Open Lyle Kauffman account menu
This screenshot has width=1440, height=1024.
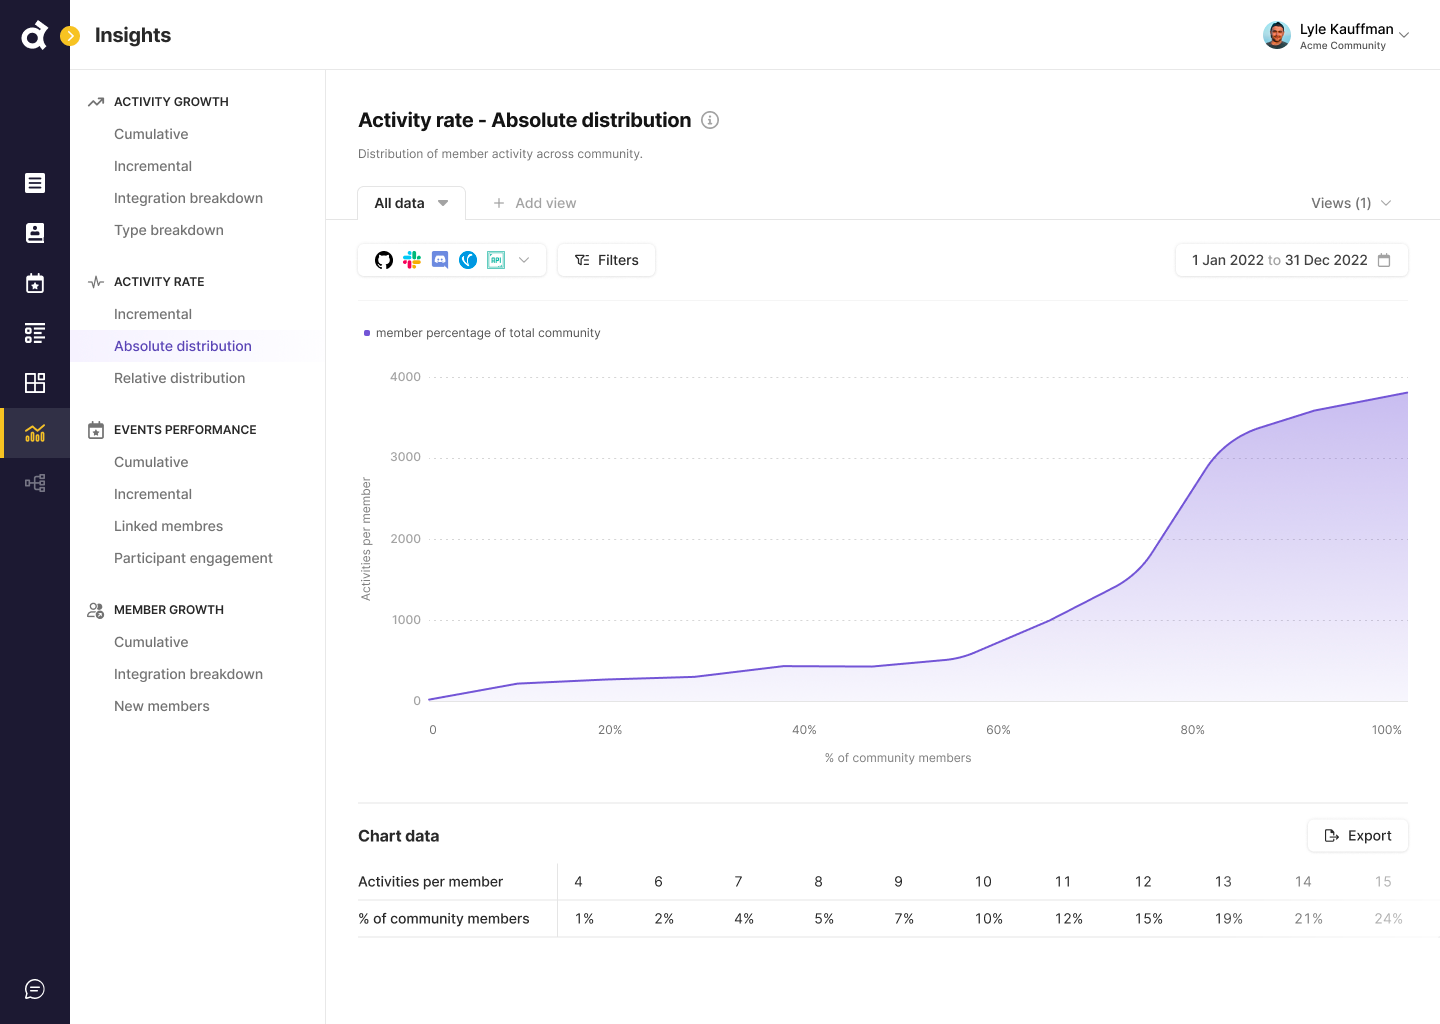(1336, 36)
